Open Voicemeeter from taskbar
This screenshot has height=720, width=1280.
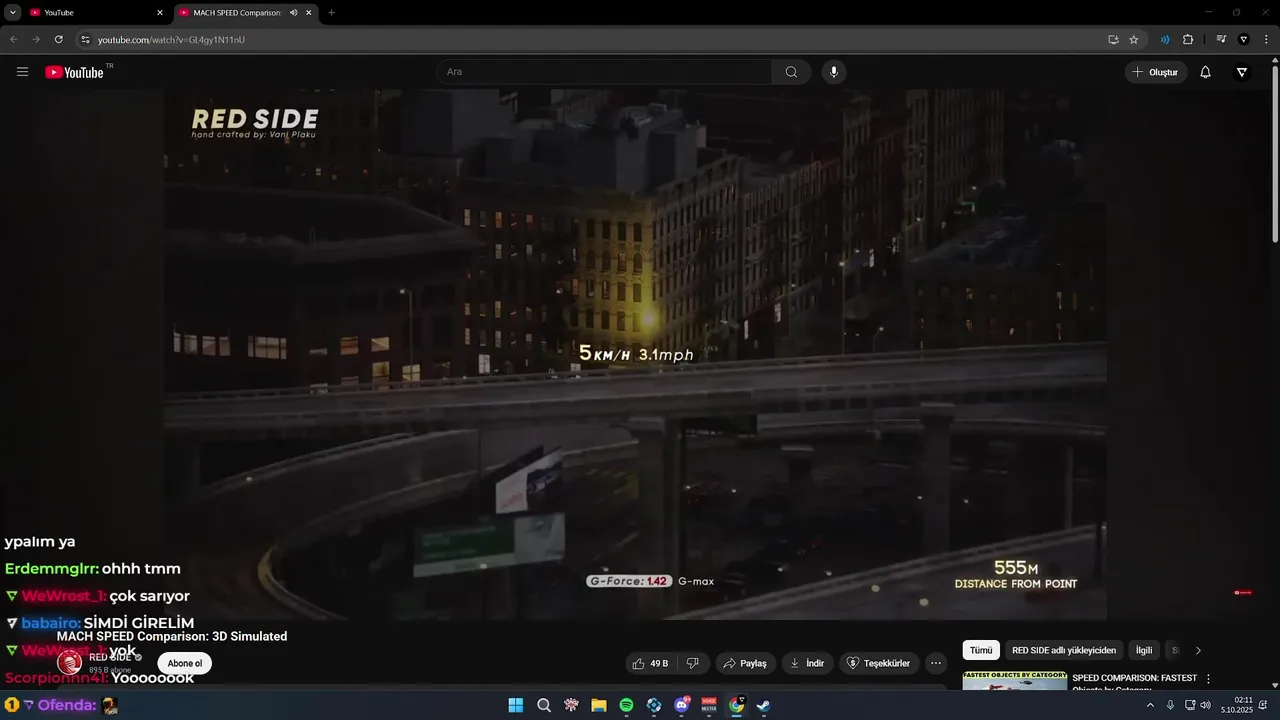click(709, 705)
